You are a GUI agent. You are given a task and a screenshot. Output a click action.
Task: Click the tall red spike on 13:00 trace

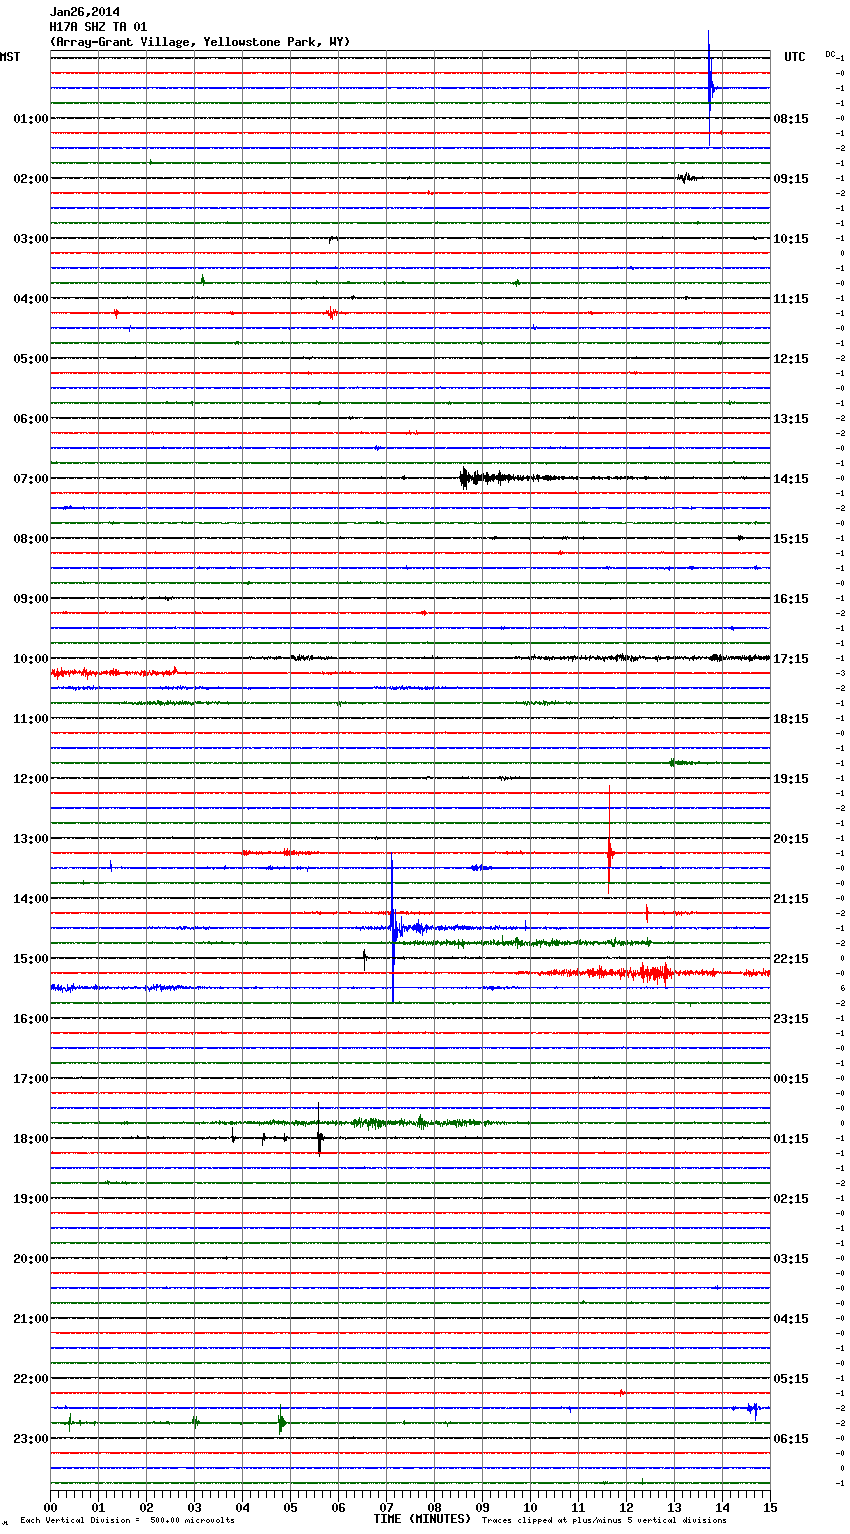609,853
